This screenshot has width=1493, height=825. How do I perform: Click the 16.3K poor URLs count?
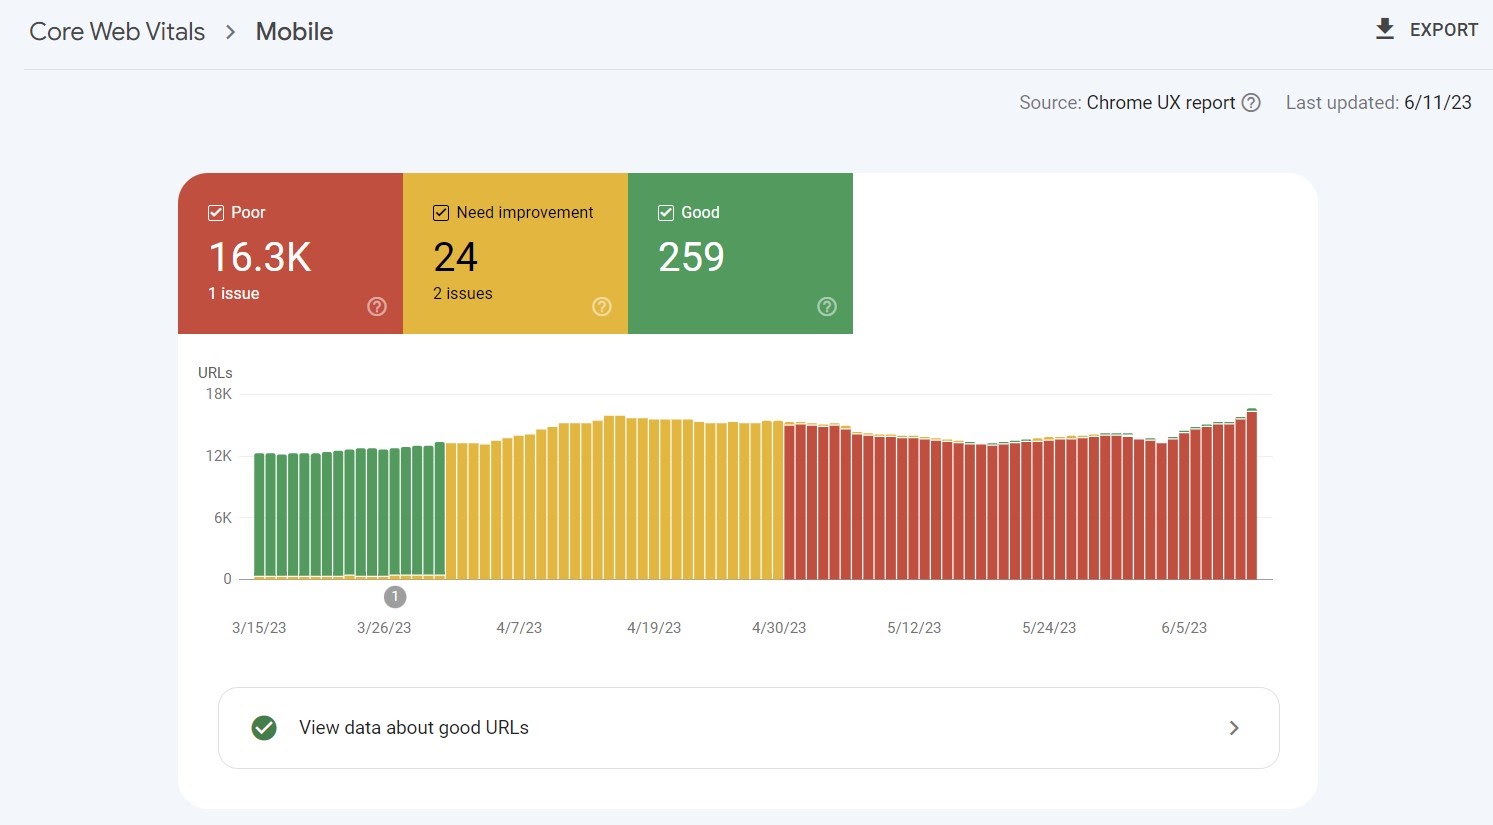pyautogui.click(x=260, y=257)
